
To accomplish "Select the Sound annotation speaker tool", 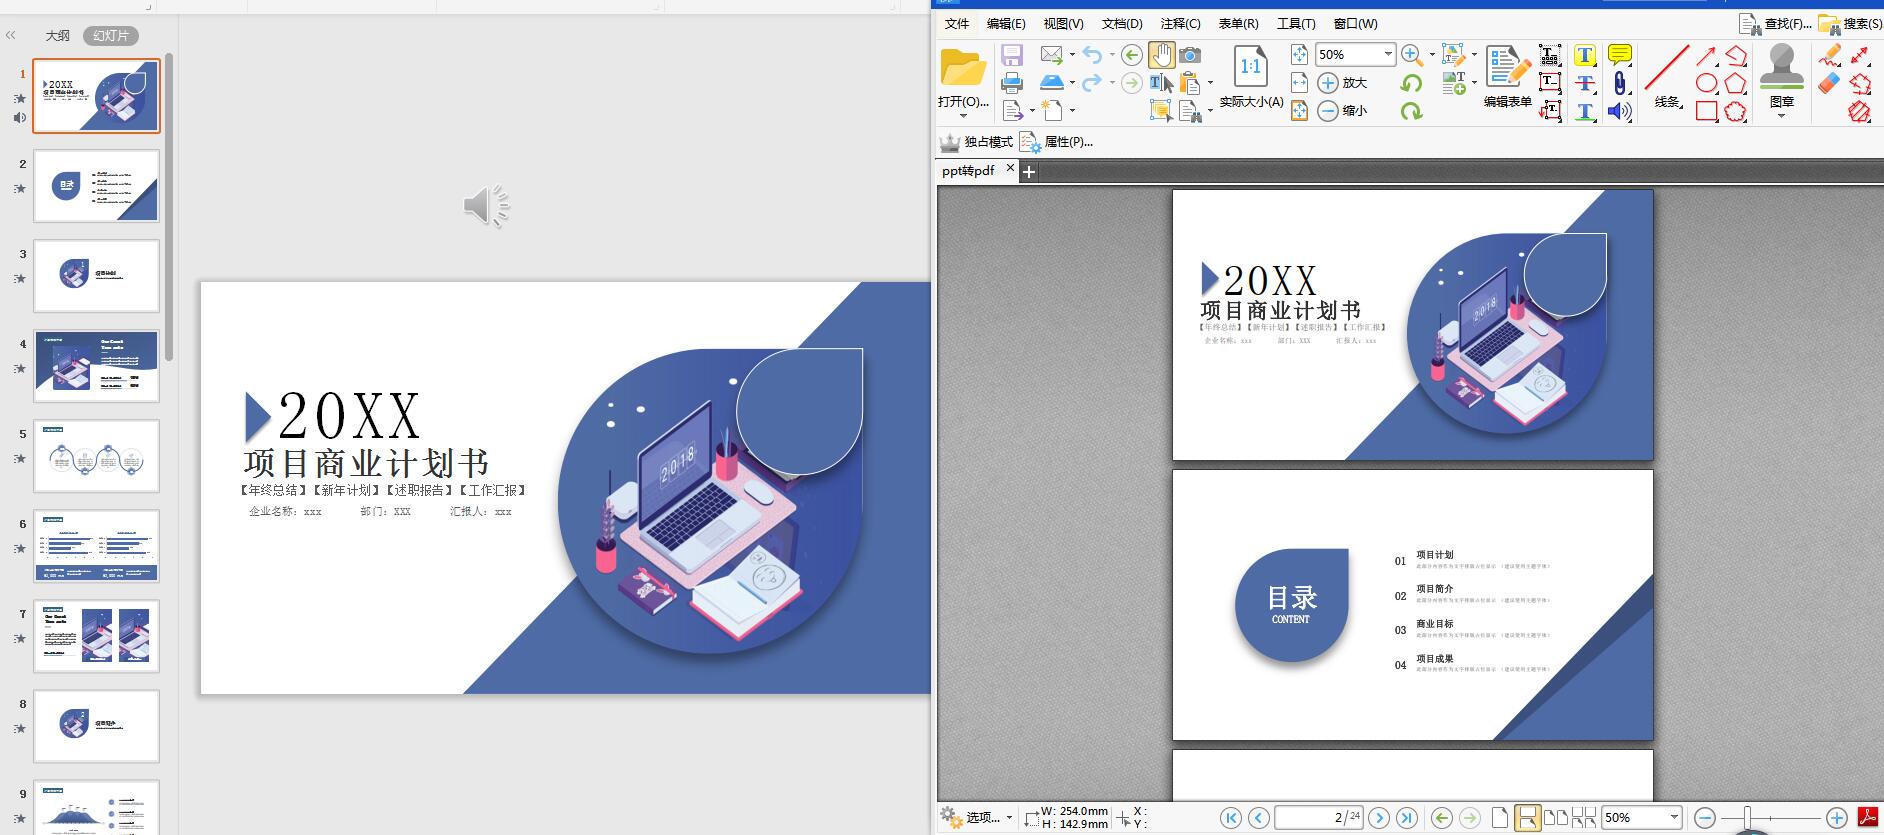I will pos(1620,111).
